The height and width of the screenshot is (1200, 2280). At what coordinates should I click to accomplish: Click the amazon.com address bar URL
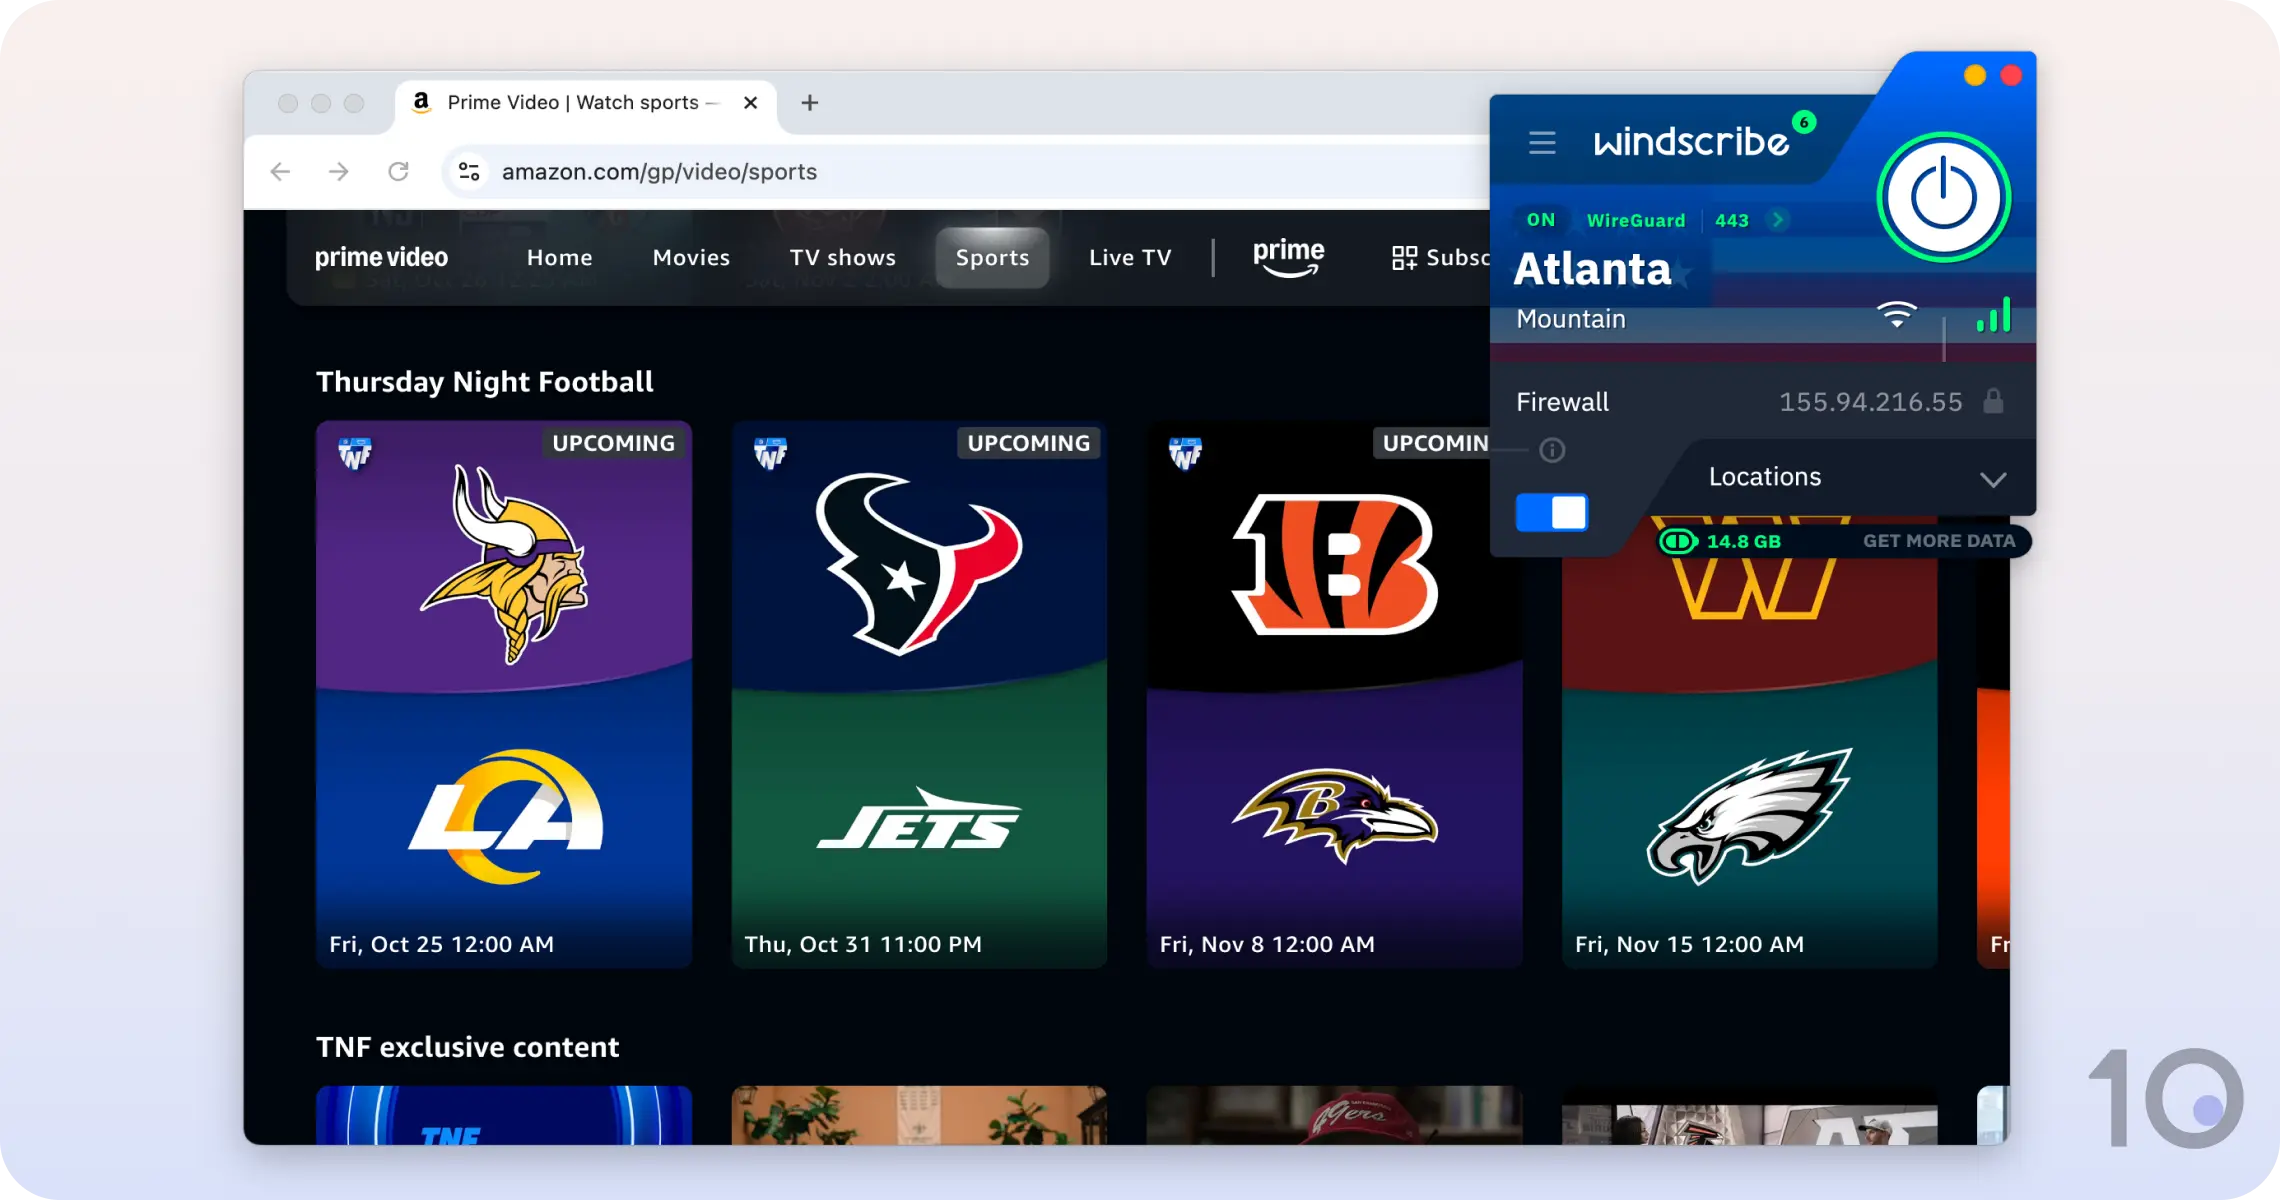point(659,172)
